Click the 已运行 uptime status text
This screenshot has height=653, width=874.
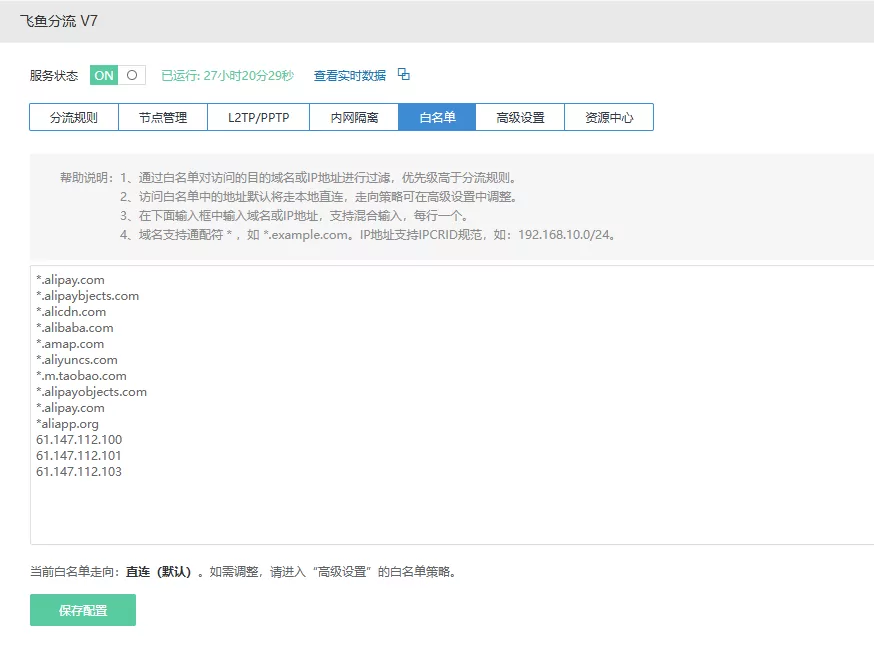pos(227,75)
